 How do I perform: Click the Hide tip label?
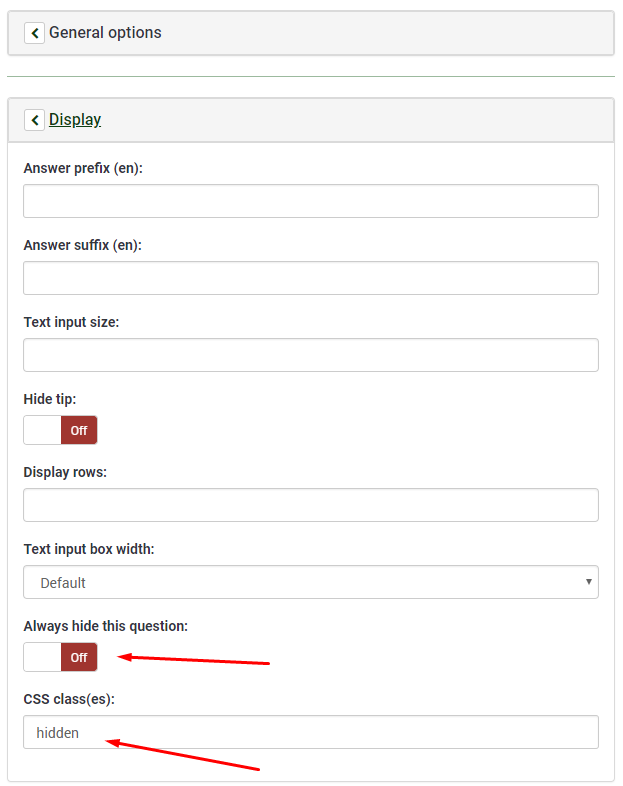[x=49, y=399]
